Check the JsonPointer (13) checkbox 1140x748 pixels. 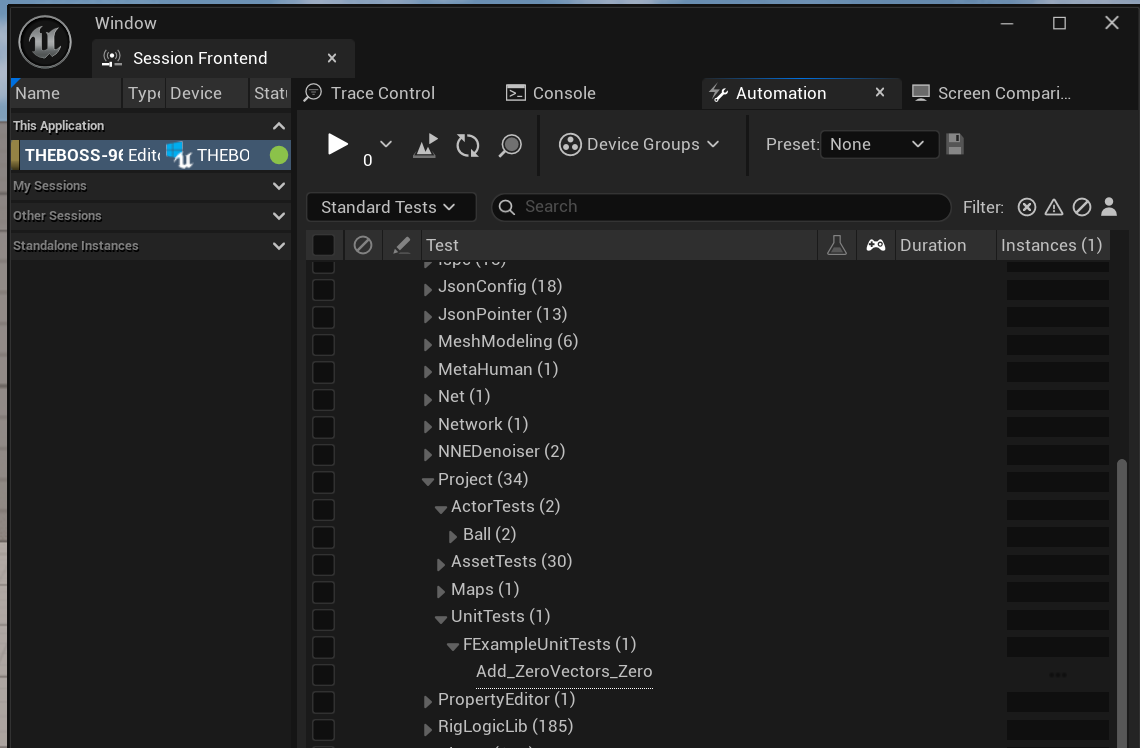(324, 317)
